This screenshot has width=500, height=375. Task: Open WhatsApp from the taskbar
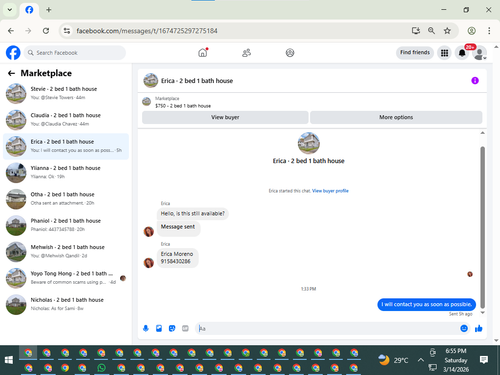(x=101, y=368)
